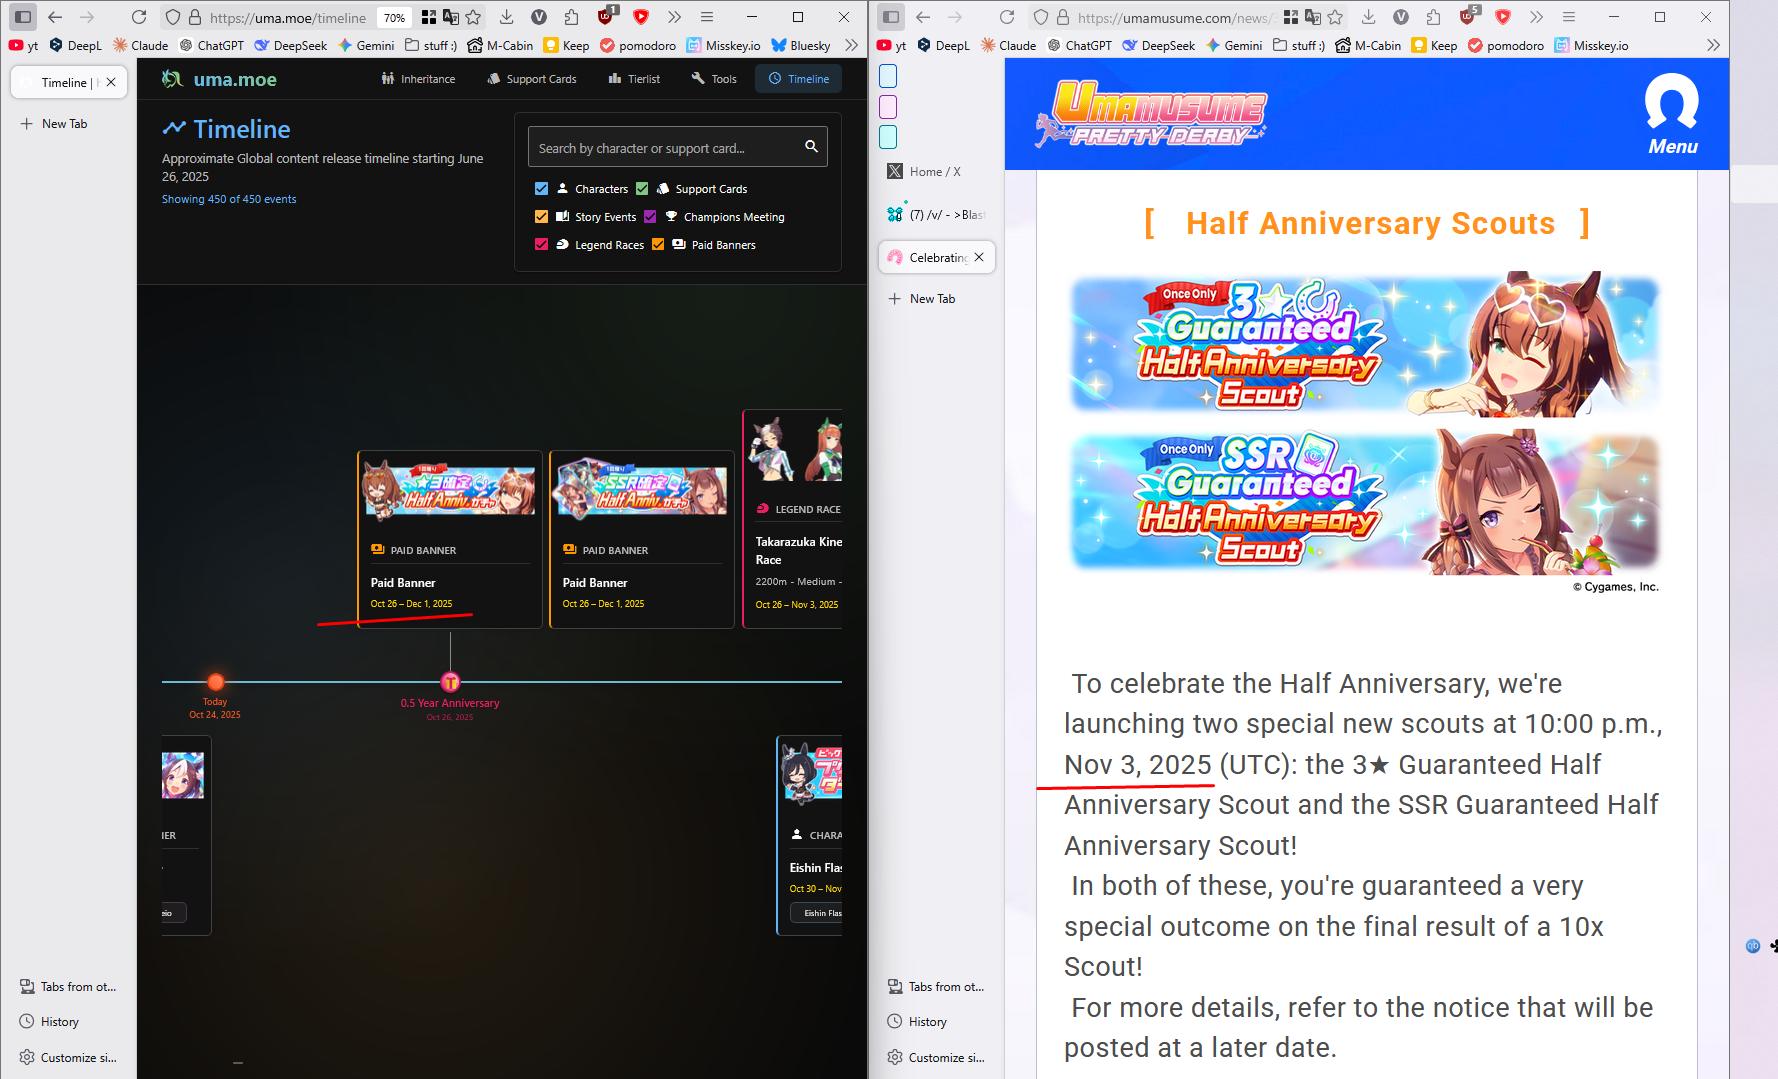Open the ChatGPT bookmark in right window
This screenshot has width=1778, height=1079.
[x=1080, y=45]
